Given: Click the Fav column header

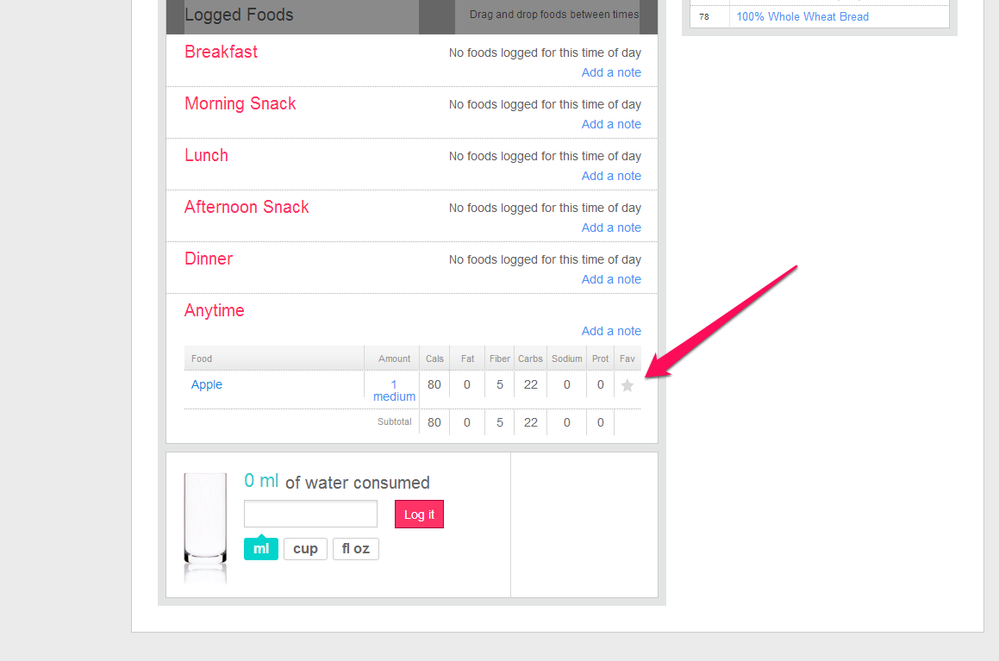Looking at the screenshot, I should pyautogui.click(x=628, y=359).
